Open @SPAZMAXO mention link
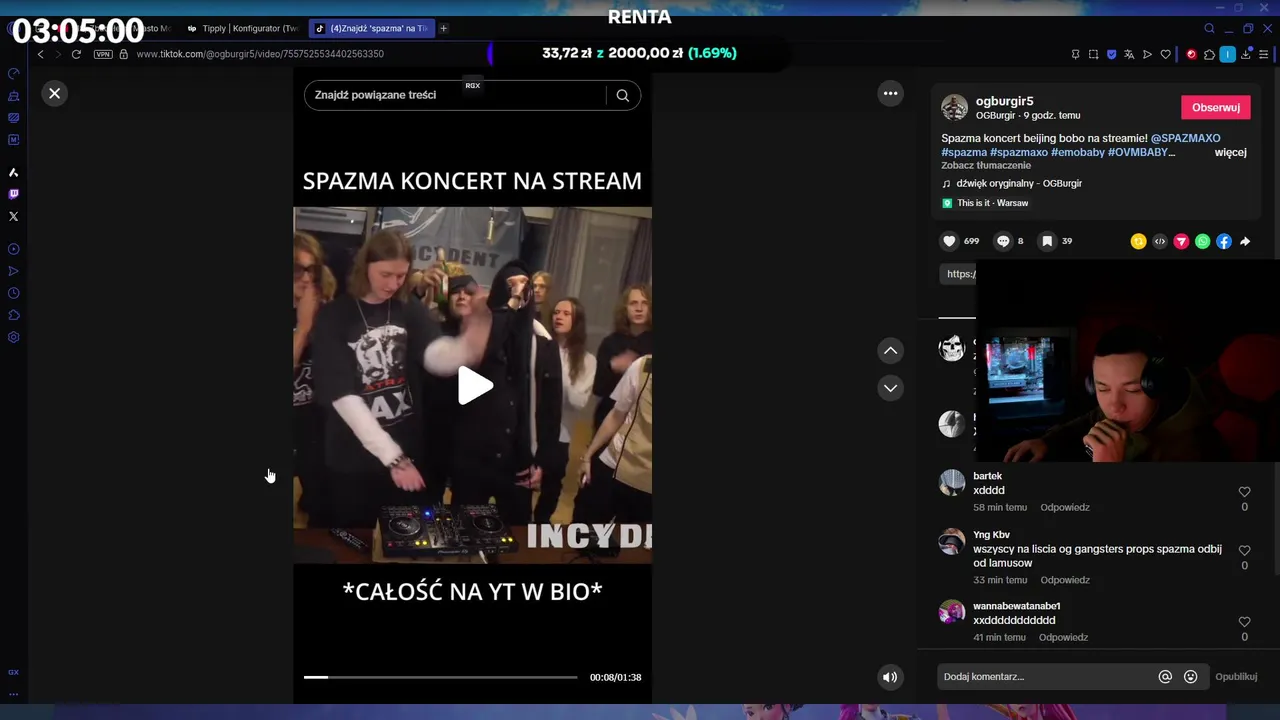 [1186, 138]
